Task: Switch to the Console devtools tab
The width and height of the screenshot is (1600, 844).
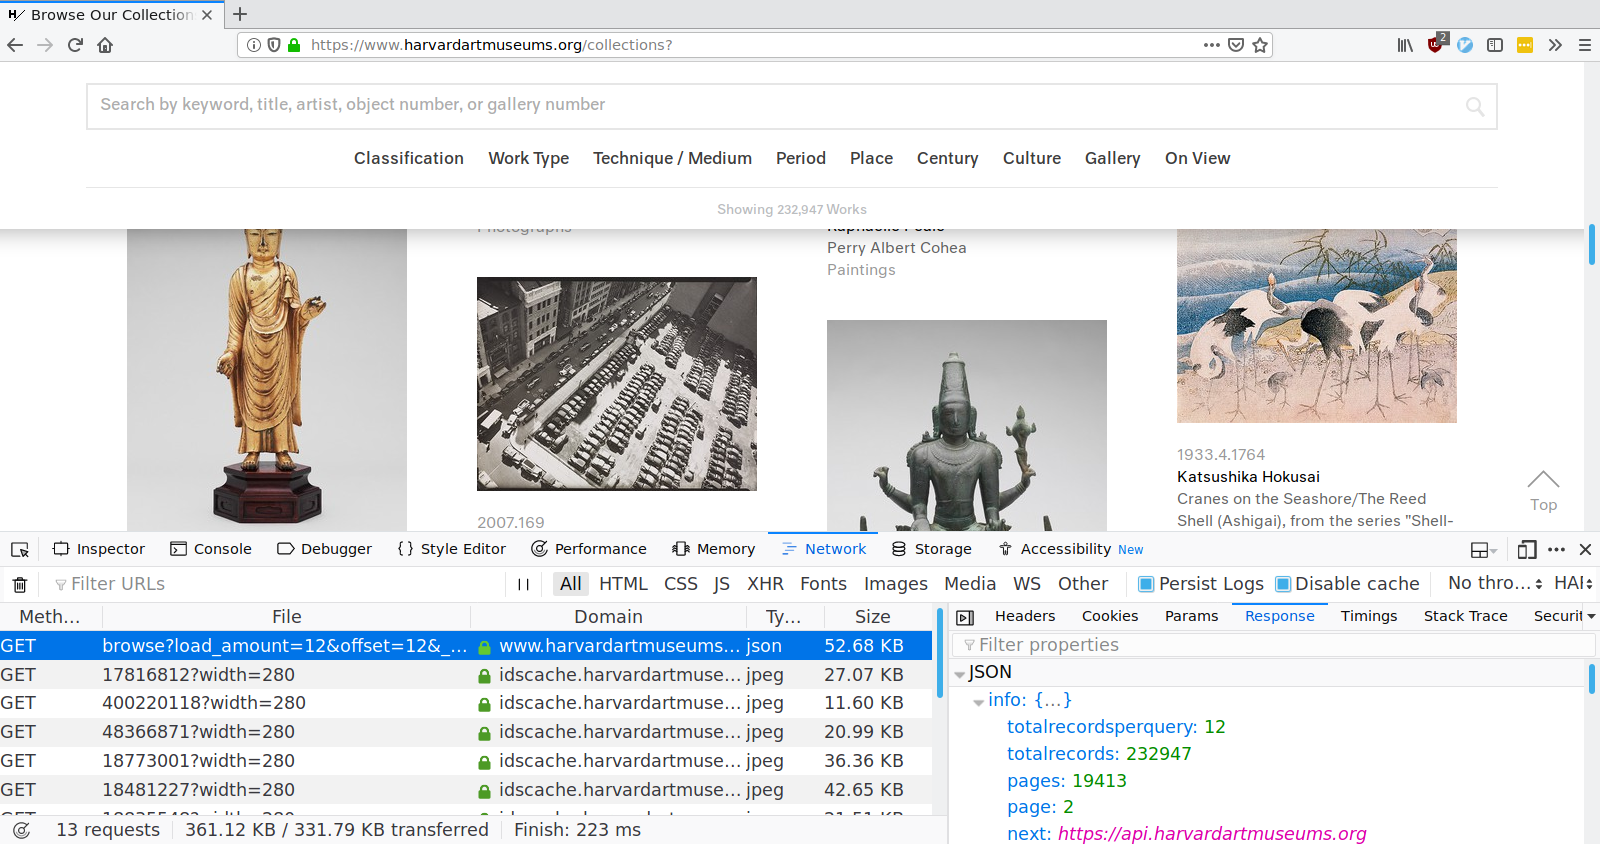Action: [x=211, y=549]
